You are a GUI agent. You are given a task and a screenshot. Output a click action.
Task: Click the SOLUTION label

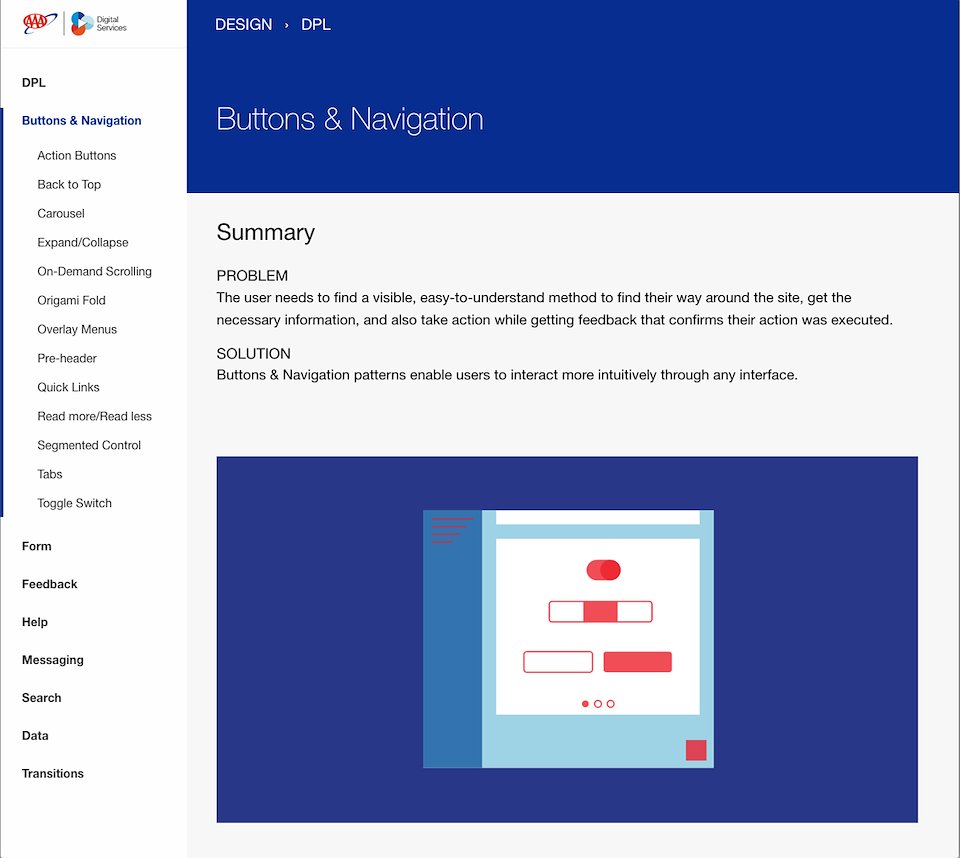click(253, 353)
